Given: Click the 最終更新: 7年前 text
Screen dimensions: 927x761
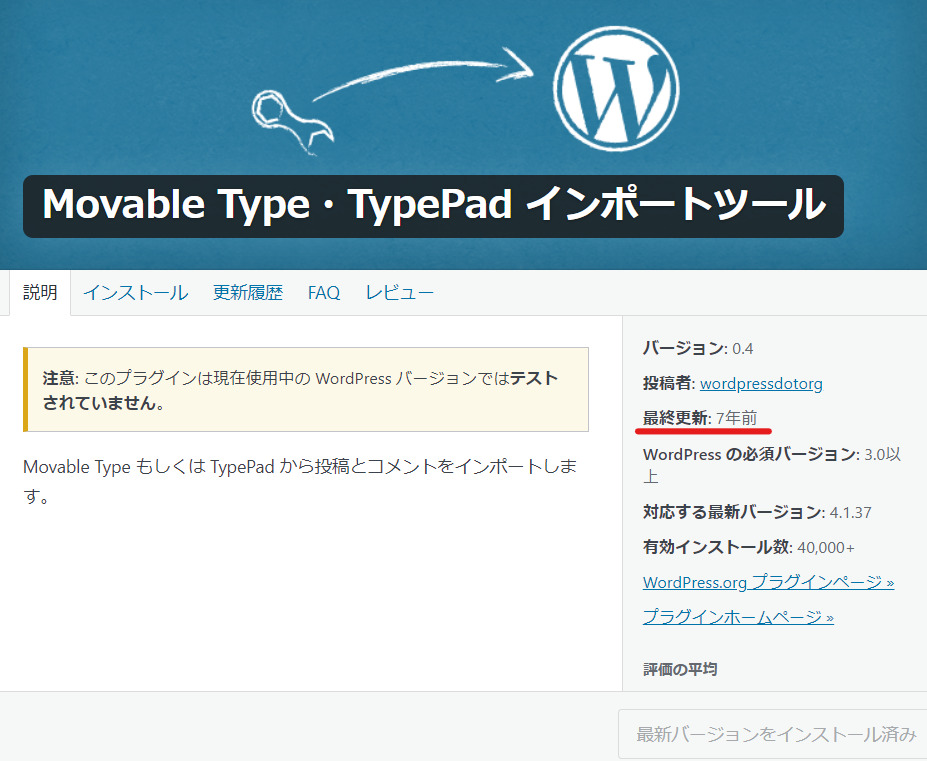Looking at the screenshot, I should 699,419.
